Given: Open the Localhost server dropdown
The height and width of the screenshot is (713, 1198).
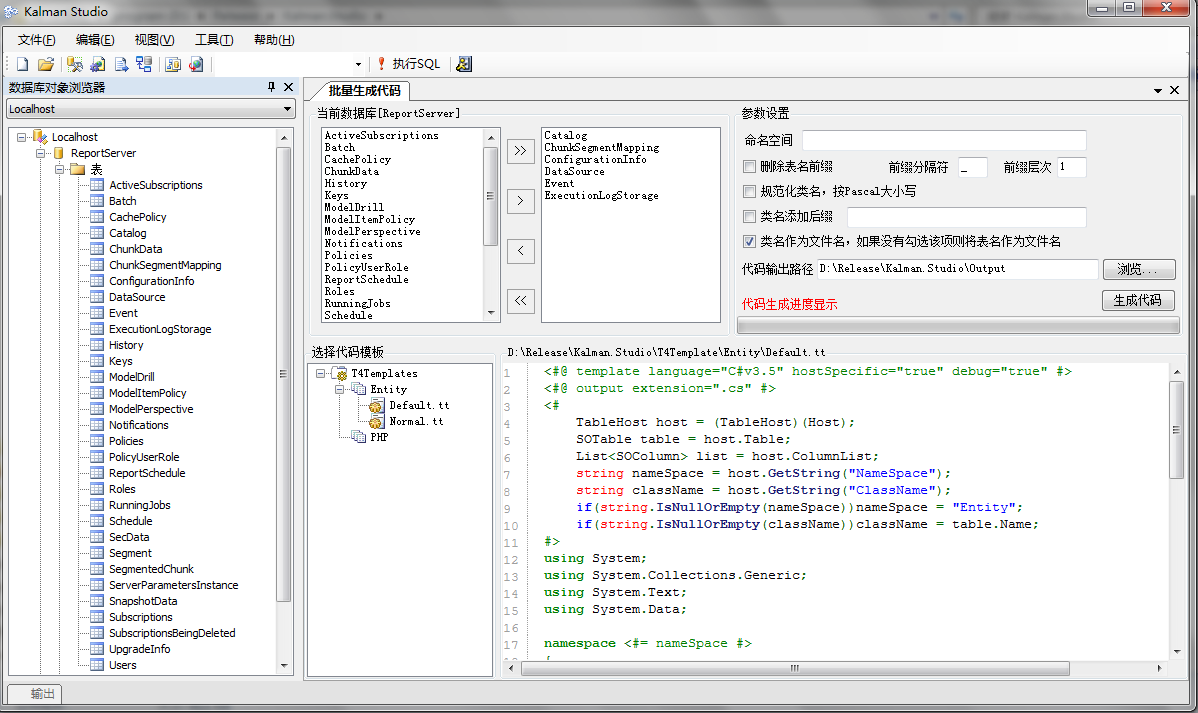Looking at the screenshot, I should [287, 109].
